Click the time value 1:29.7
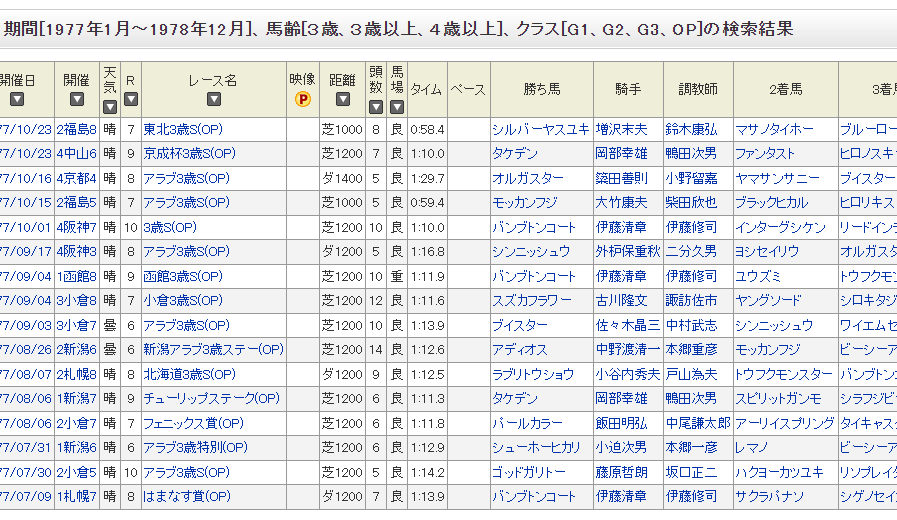 (x=427, y=178)
